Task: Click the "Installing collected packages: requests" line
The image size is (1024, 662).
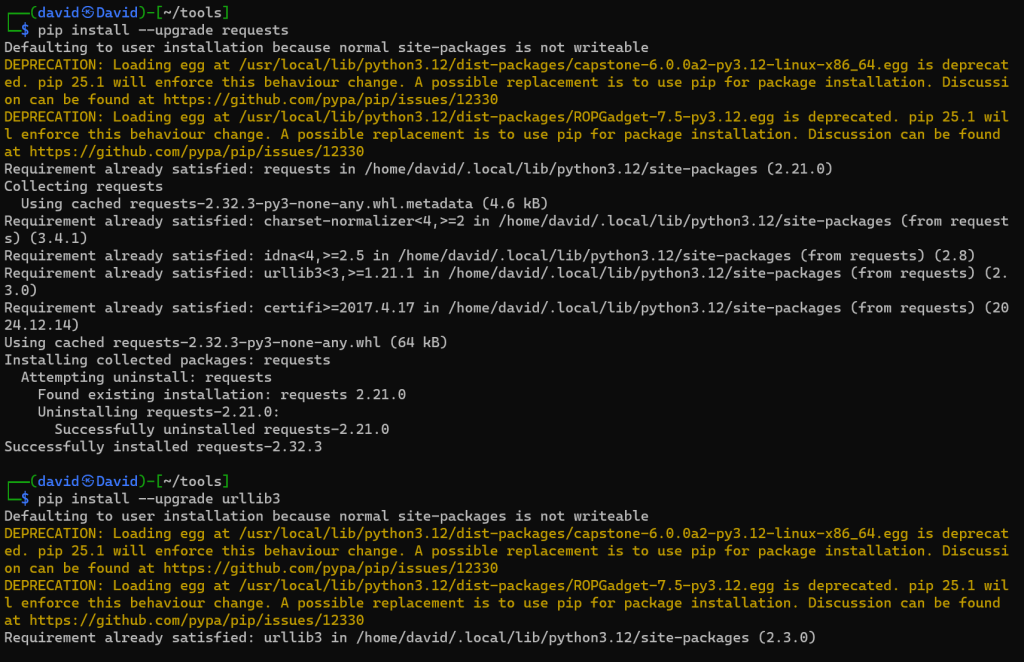Action: [167, 360]
